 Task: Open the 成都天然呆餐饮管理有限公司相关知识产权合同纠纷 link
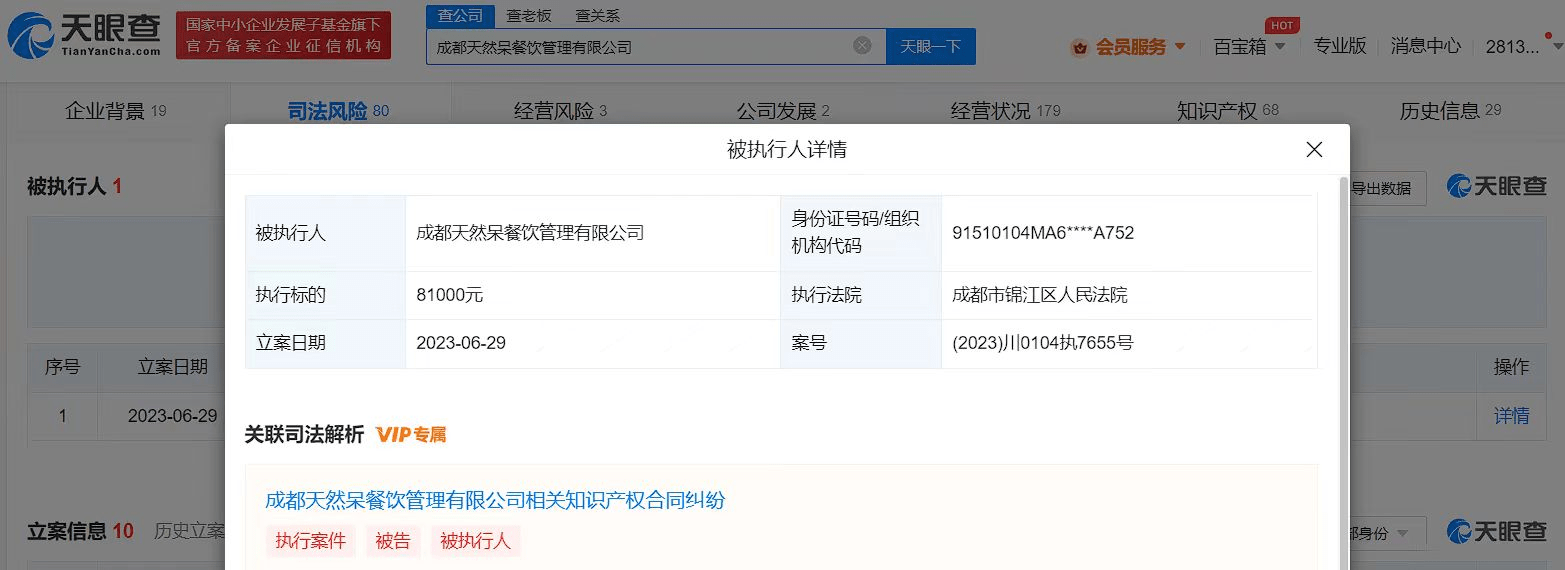(x=495, y=500)
